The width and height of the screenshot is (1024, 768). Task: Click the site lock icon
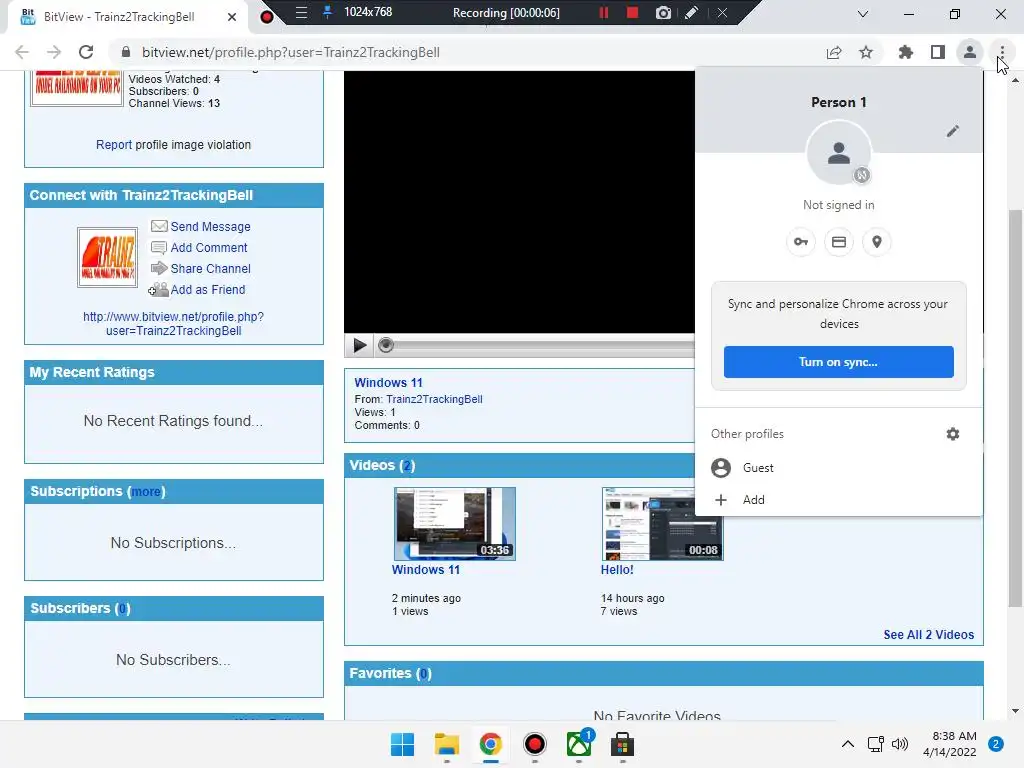[126, 52]
